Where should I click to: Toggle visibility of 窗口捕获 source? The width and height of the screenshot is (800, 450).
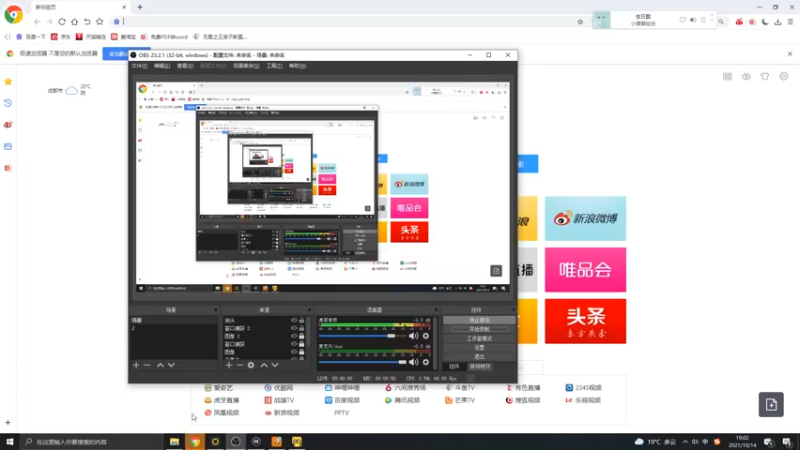(x=294, y=344)
